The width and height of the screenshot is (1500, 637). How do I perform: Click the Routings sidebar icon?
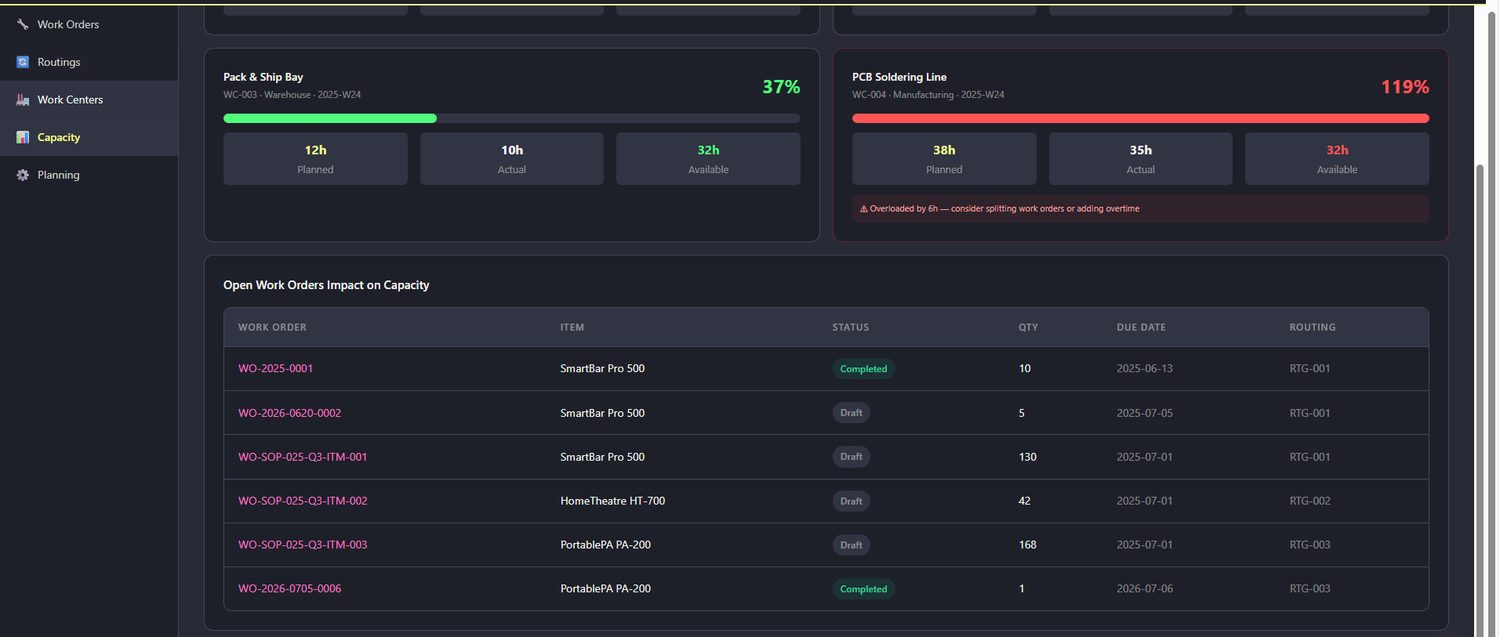[23, 62]
